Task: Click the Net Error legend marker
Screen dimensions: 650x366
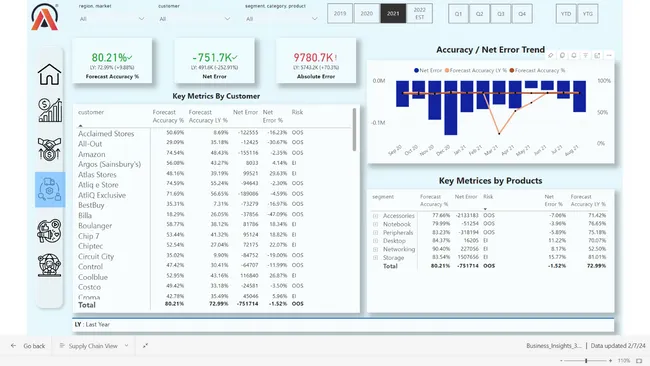Action: (x=416, y=70)
